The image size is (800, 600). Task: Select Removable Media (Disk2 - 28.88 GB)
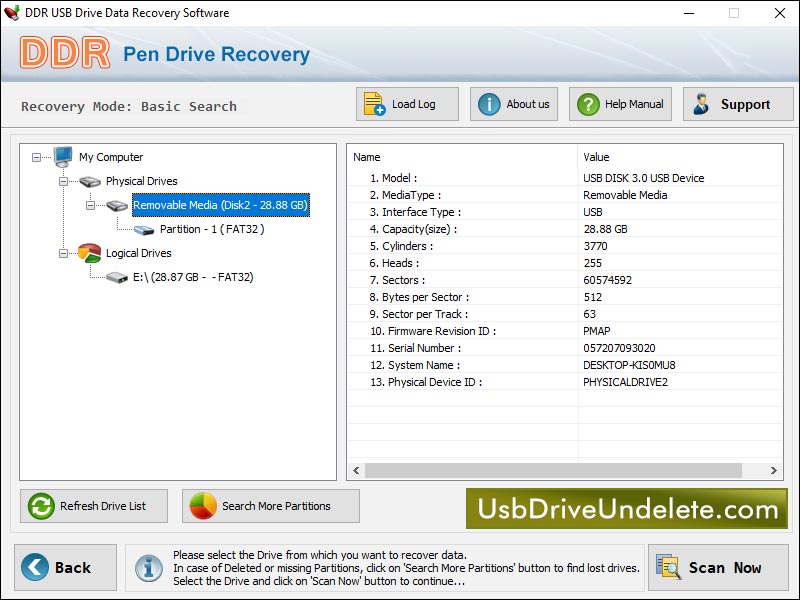pos(220,205)
